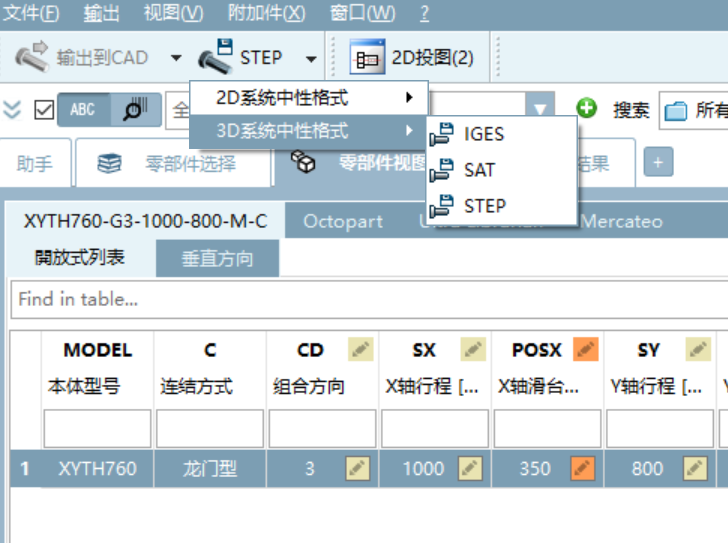Click the green plus add icon
728x543 pixels.
[x=586, y=108]
